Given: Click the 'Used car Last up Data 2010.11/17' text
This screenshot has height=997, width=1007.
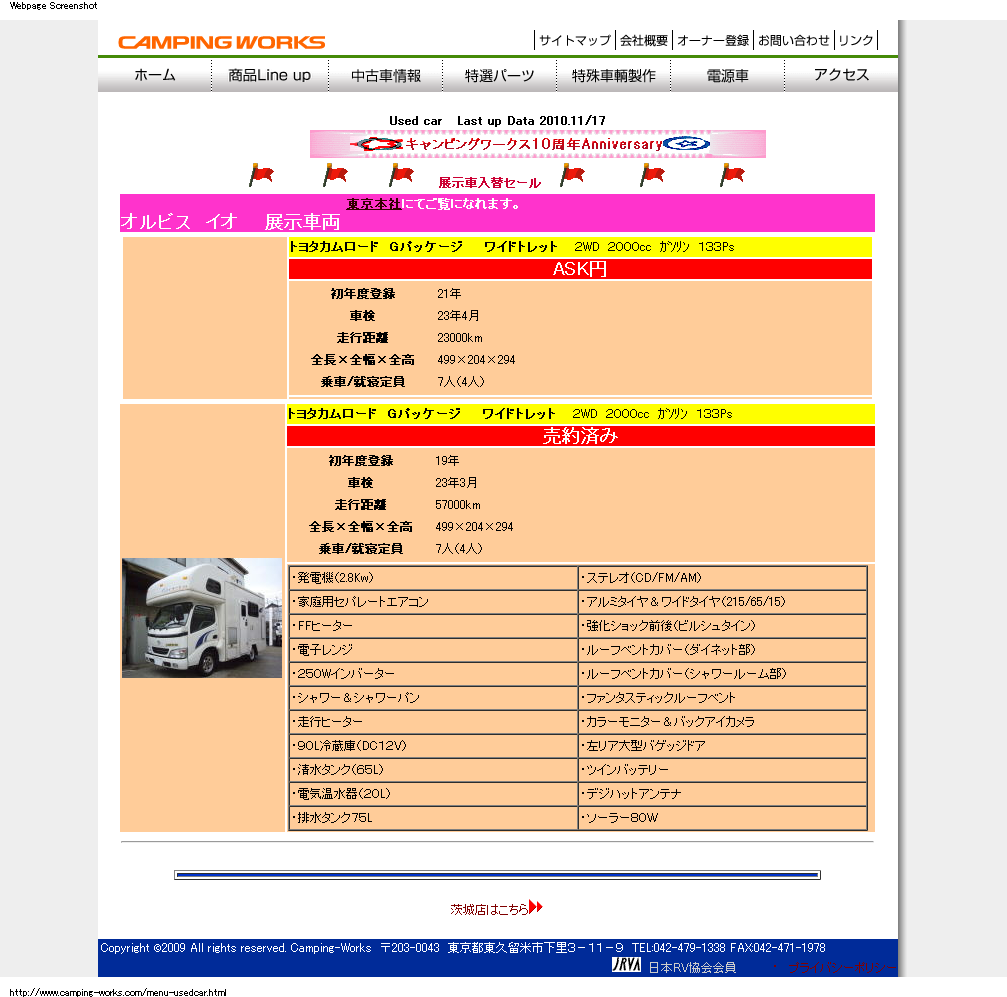Looking at the screenshot, I should [x=497, y=121].
